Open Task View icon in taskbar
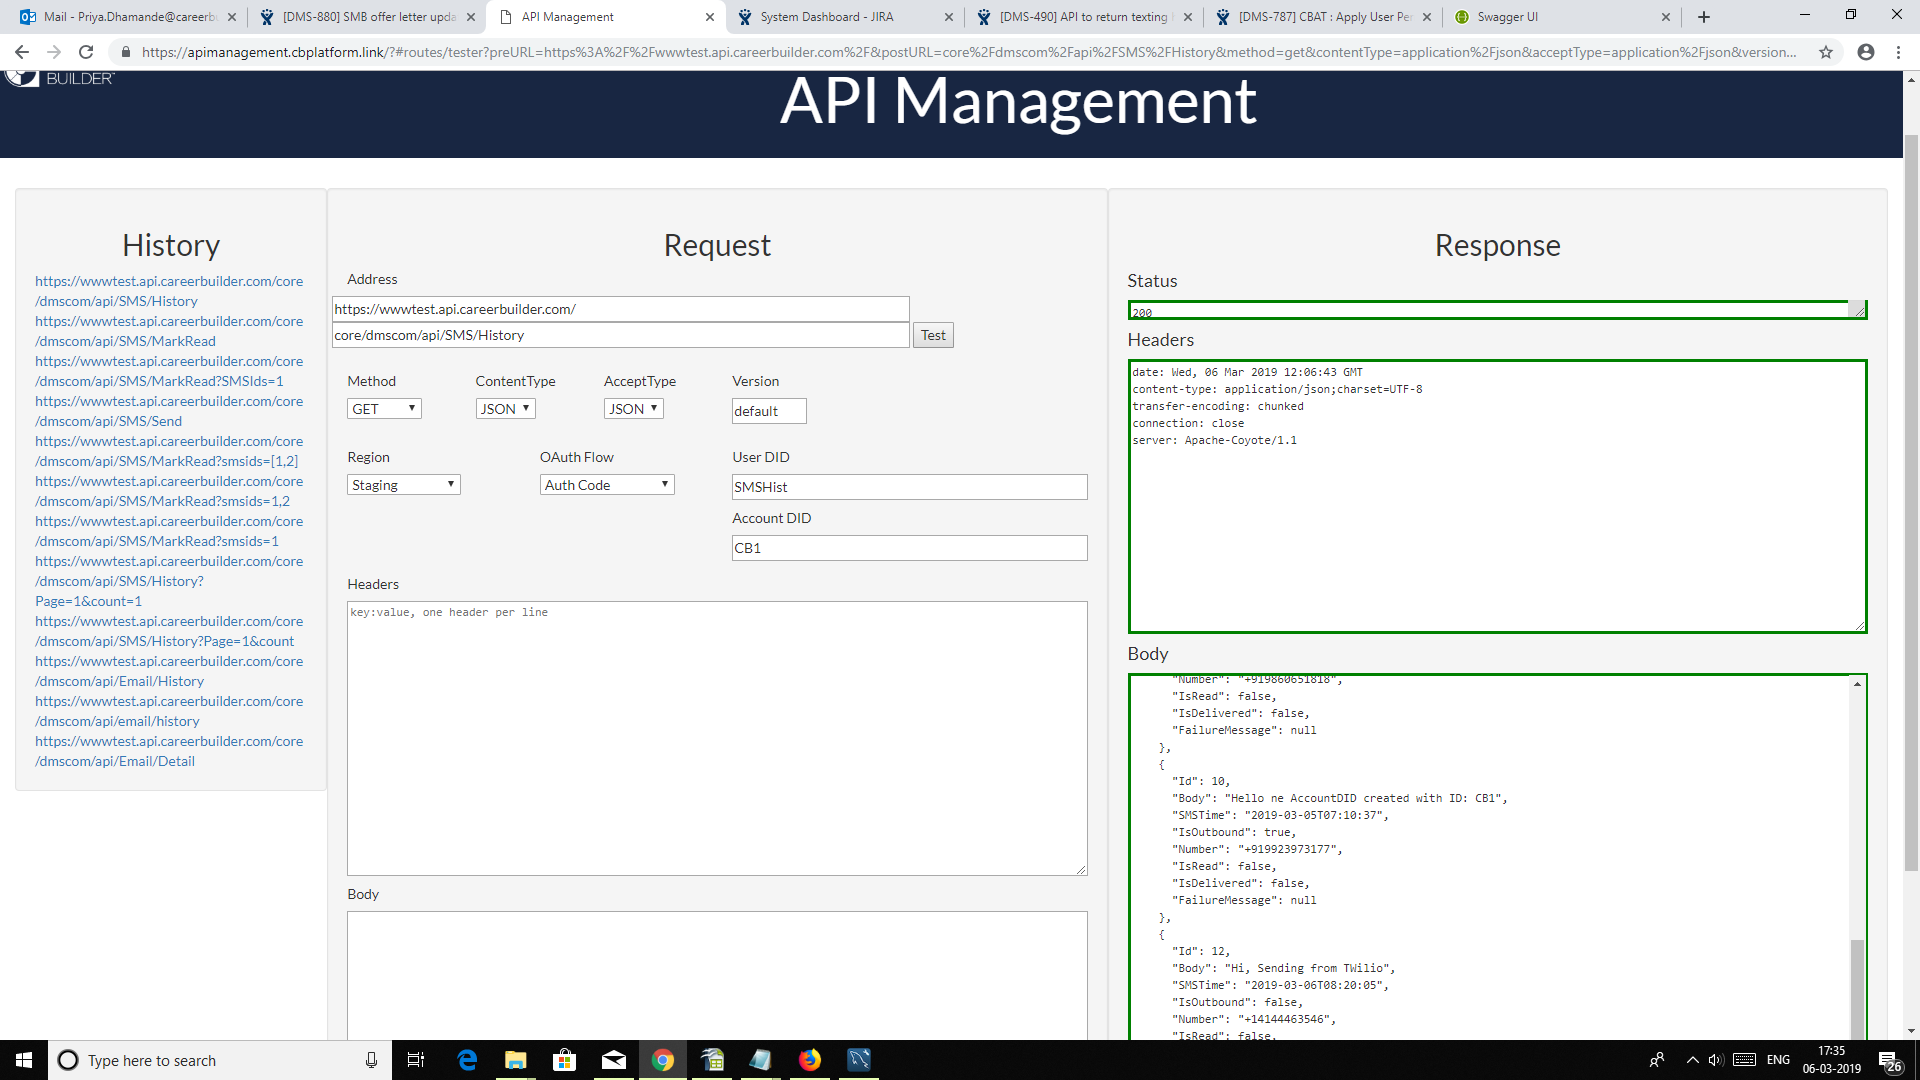Viewport: 1920px width, 1080px height. (416, 1060)
